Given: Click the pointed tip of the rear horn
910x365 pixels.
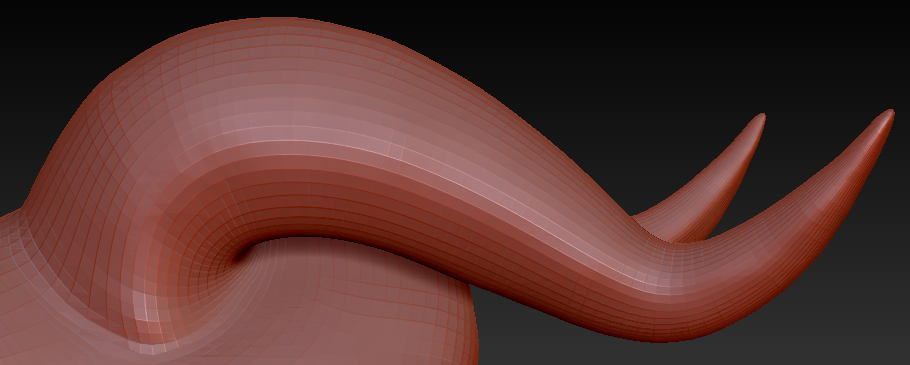Looking at the screenshot, I should pos(759,120).
